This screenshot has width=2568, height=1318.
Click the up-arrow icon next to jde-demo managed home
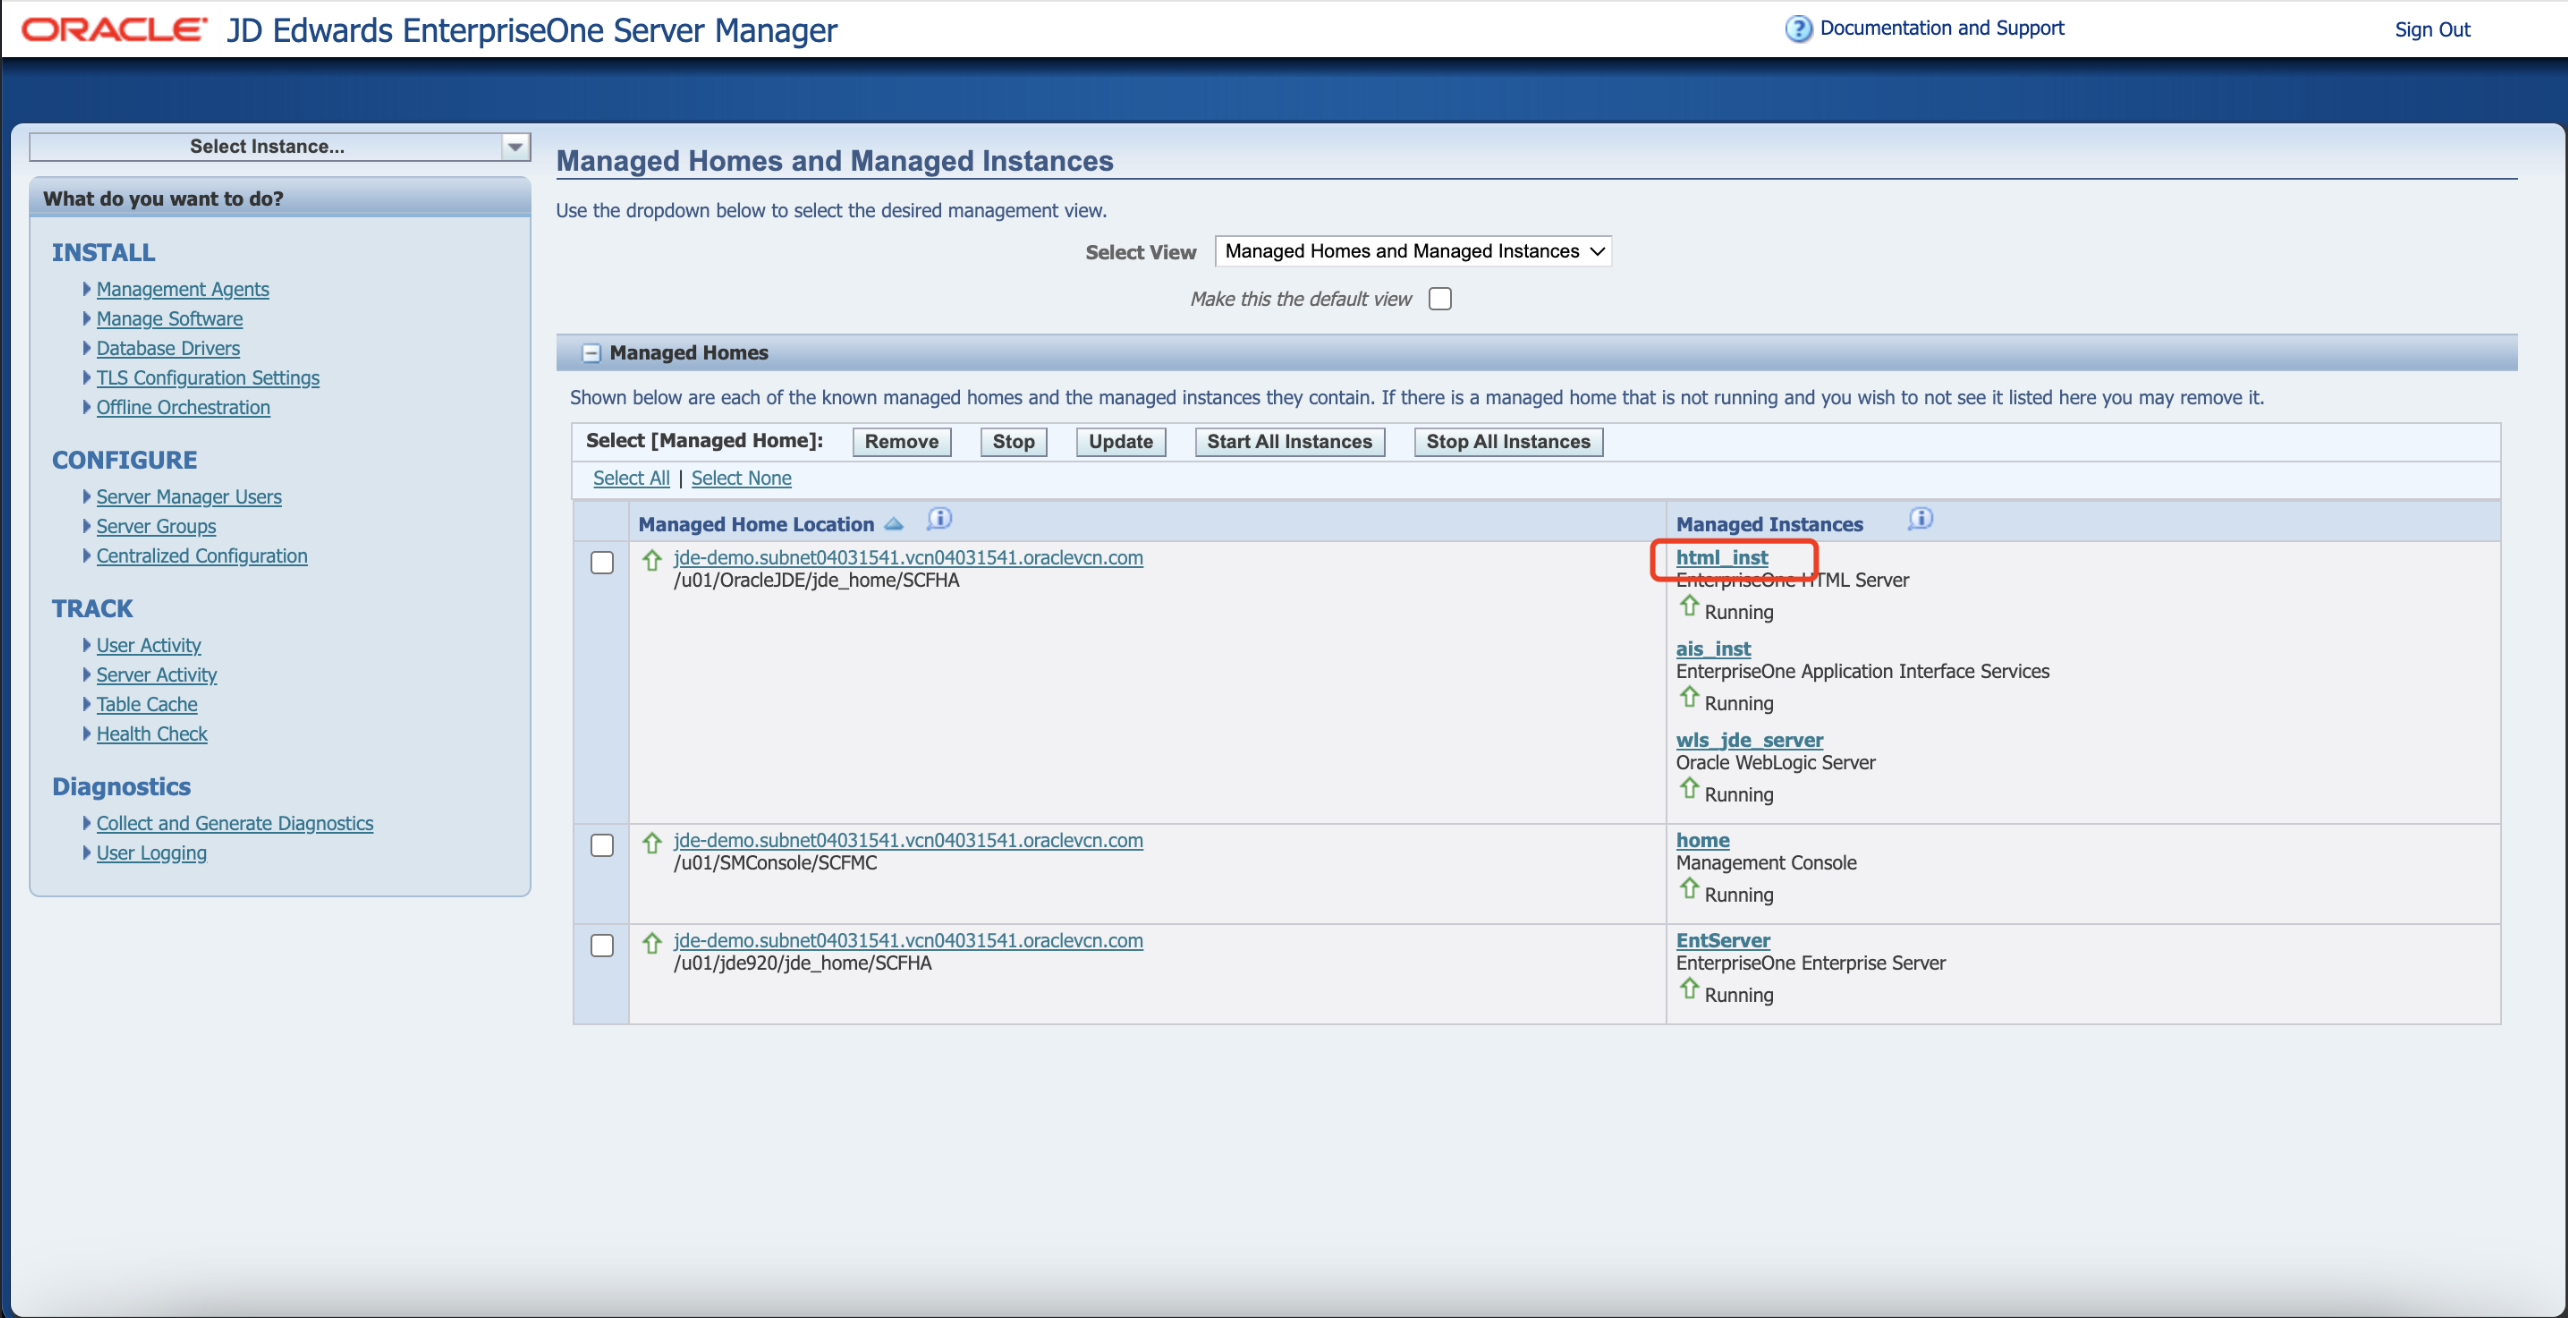(x=654, y=556)
